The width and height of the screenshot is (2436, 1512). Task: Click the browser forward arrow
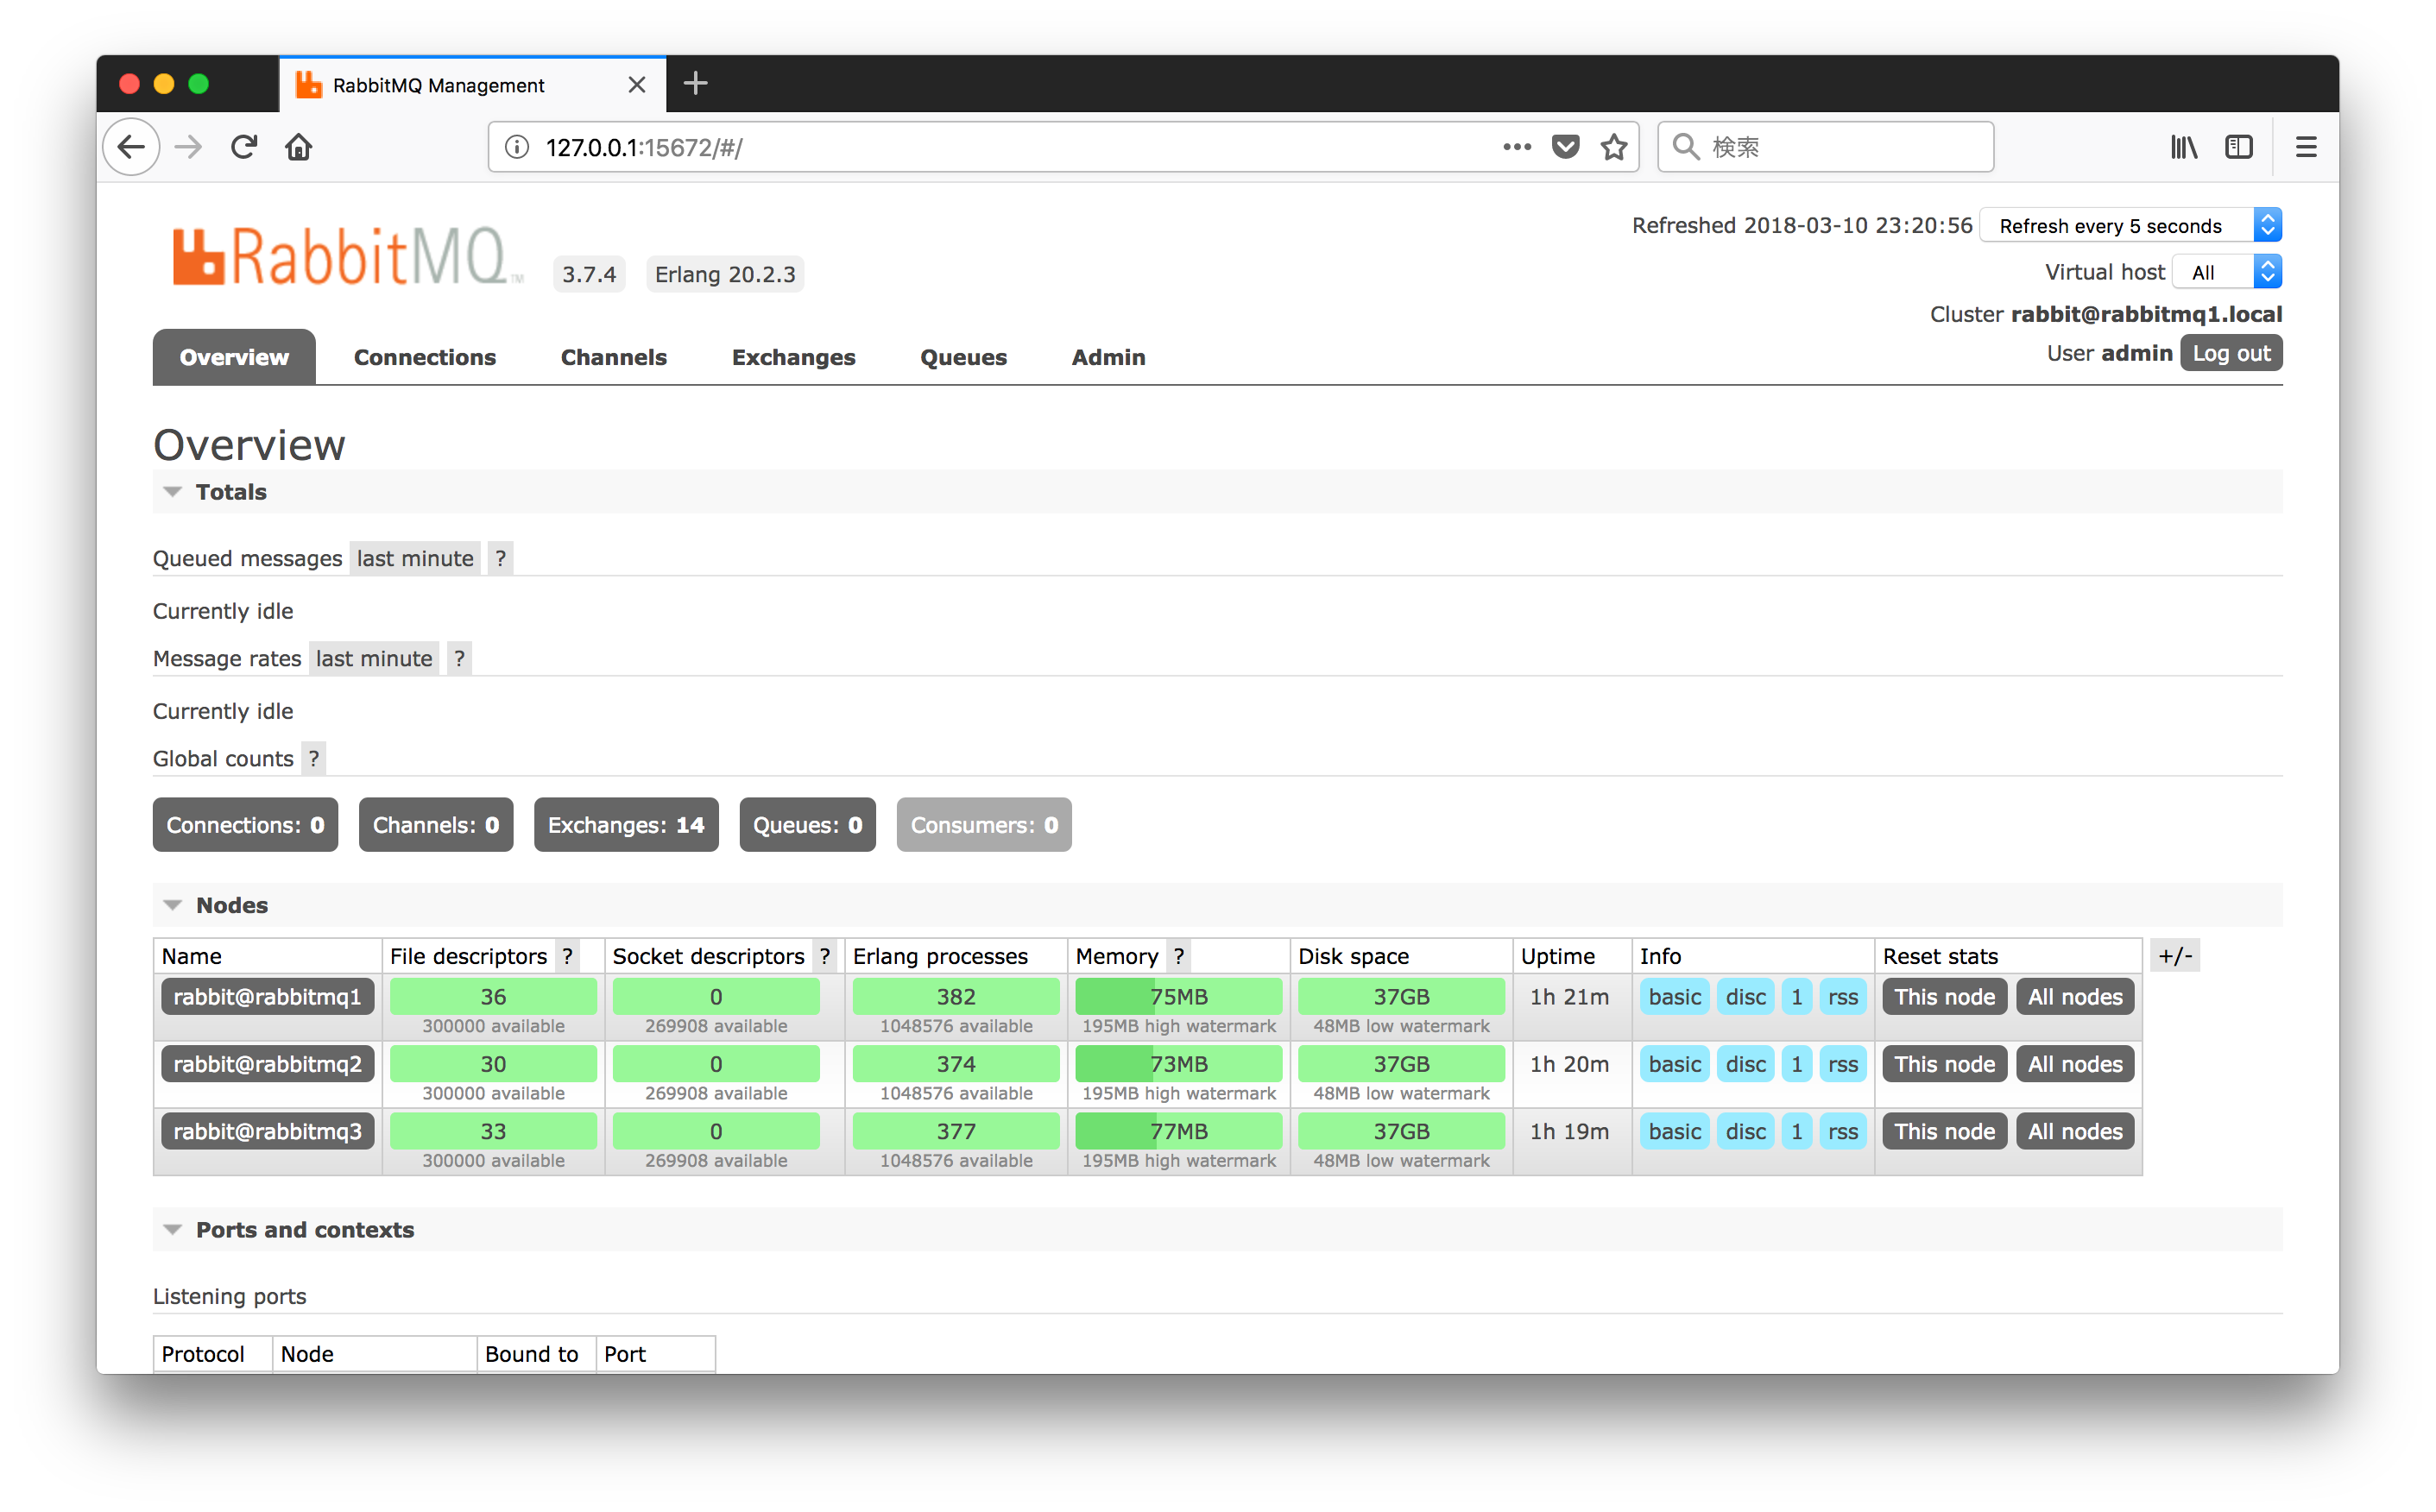188,147
